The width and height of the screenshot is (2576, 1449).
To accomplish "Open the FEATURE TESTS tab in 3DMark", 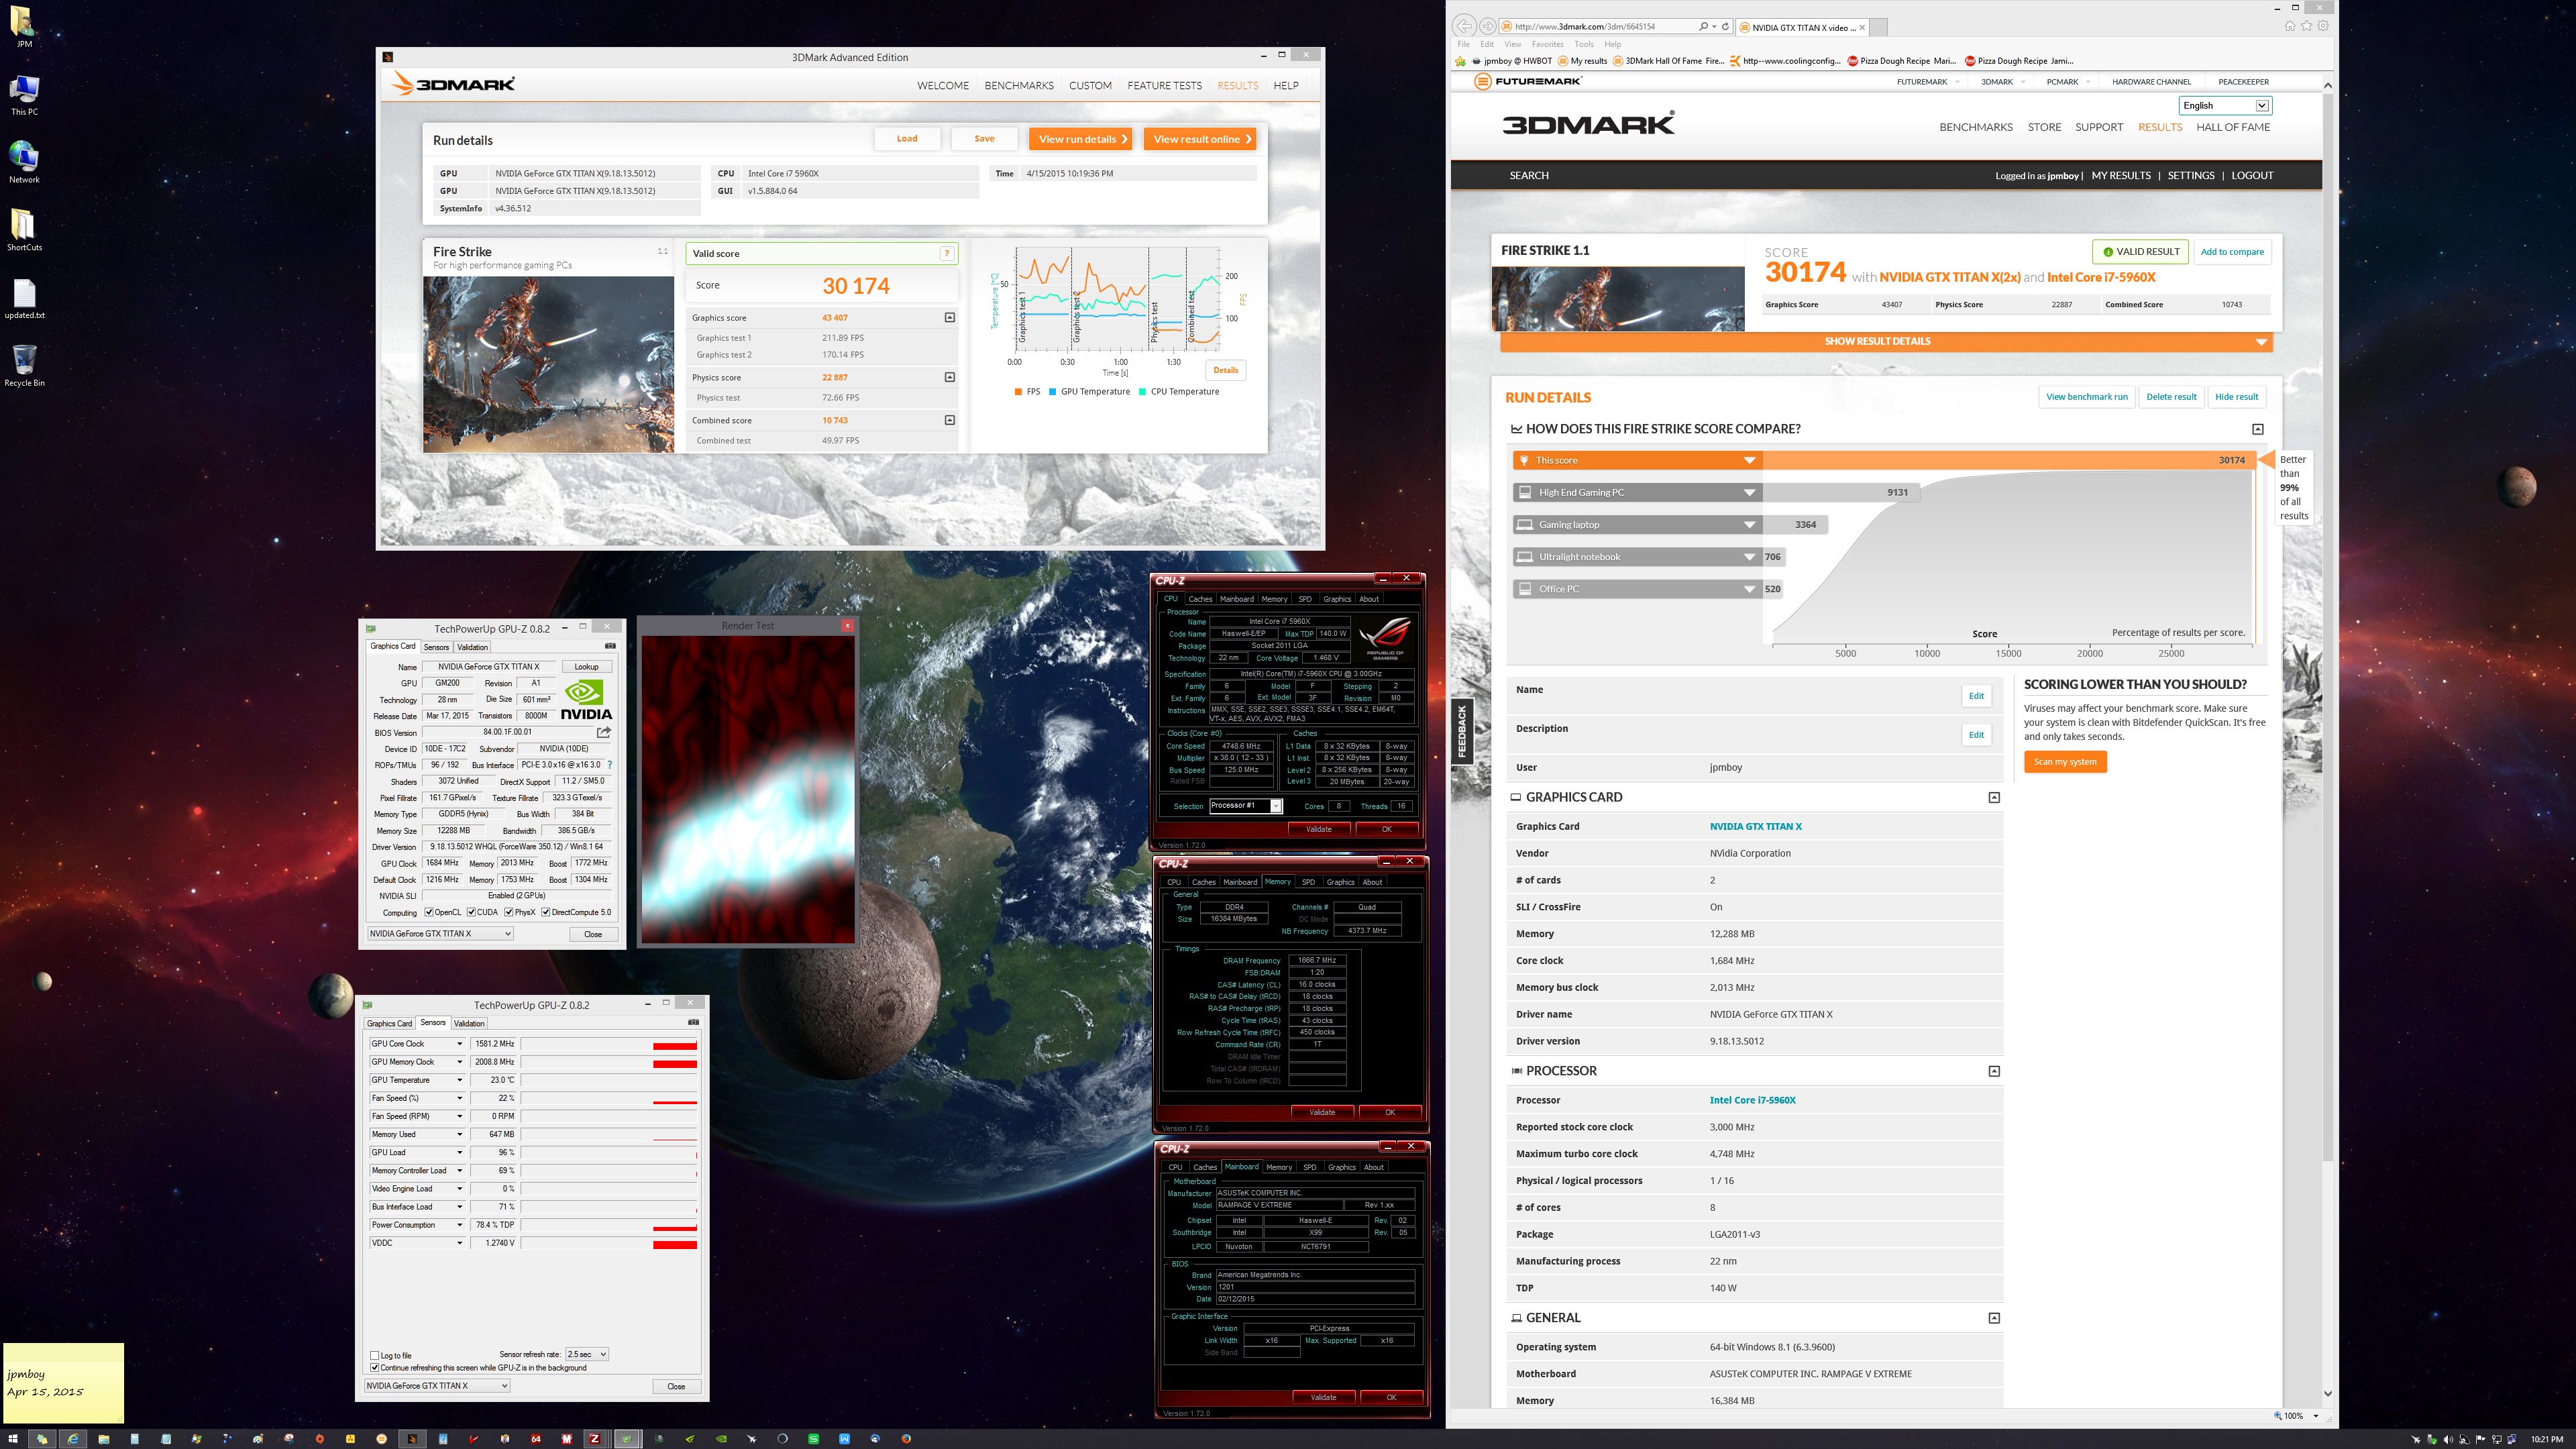I will (x=1164, y=86).
